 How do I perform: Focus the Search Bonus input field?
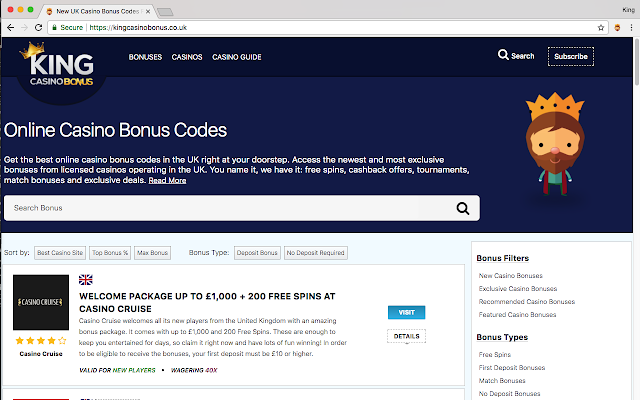pyautogui.click(x=242, y=208)
